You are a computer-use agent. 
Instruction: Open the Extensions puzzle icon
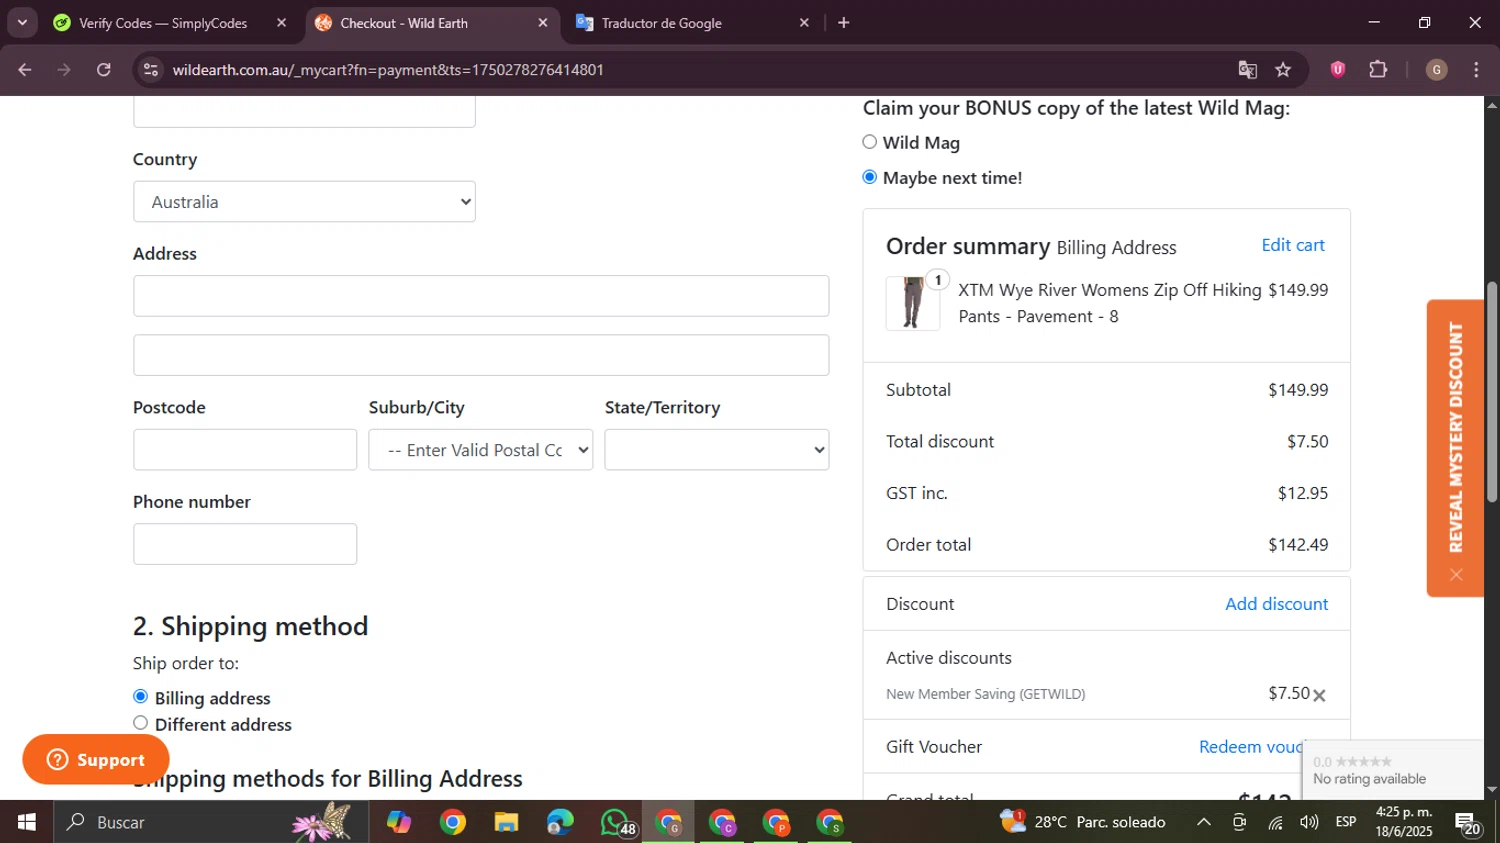[x=1378, y=70]
